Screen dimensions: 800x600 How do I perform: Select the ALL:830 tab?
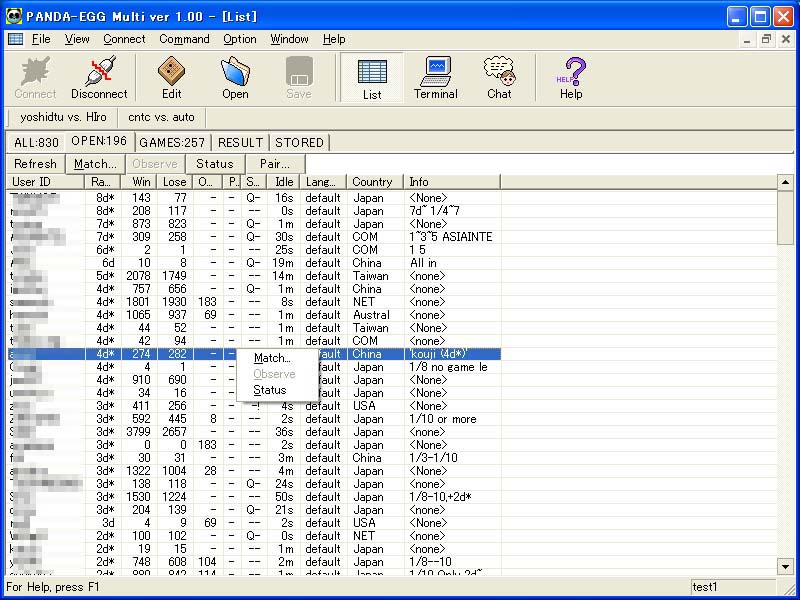coord(36,142)
